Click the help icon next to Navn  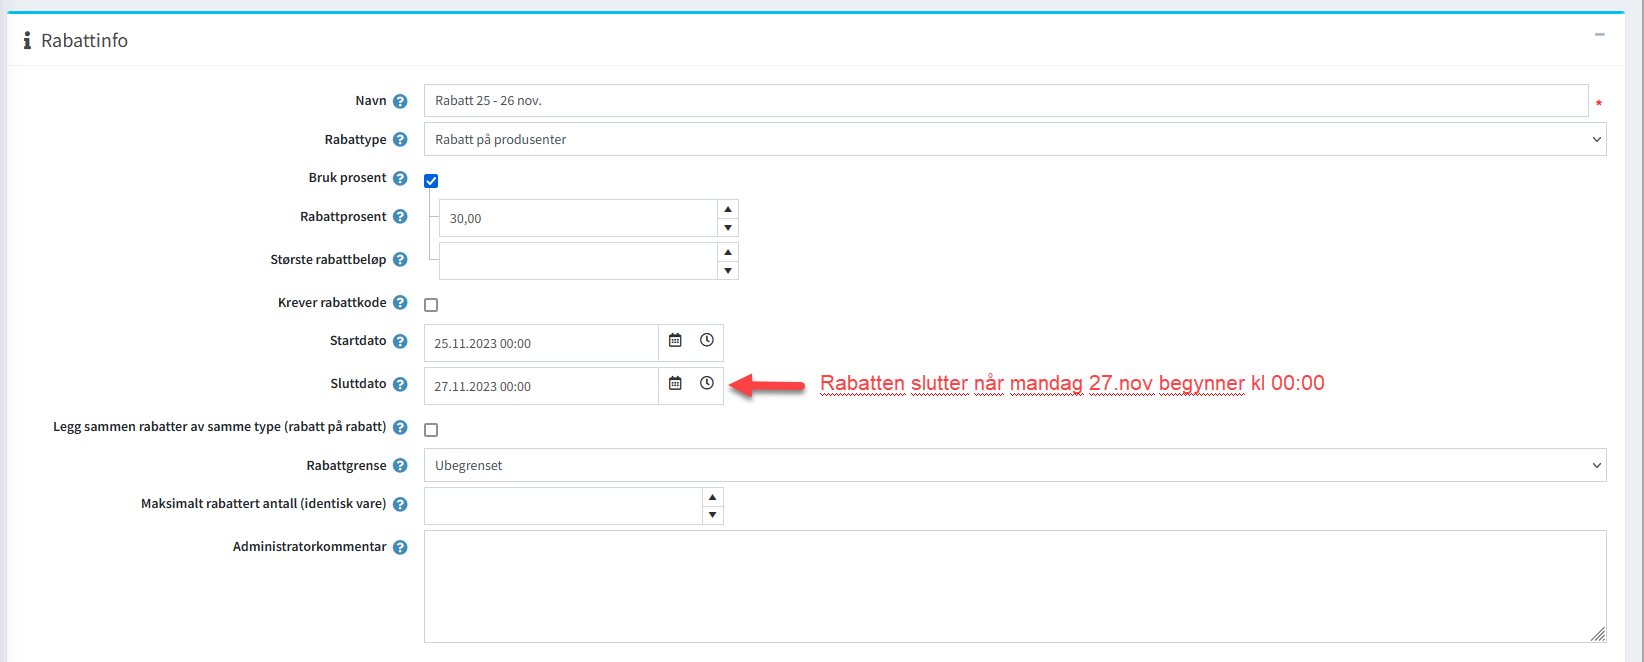pos(400,101)
